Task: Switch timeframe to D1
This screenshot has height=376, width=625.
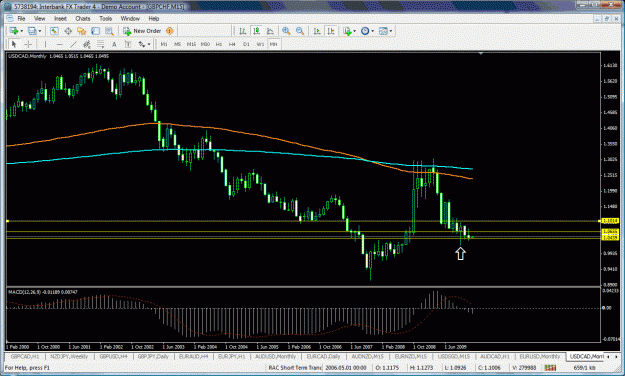Action: (x=246, y=44)
